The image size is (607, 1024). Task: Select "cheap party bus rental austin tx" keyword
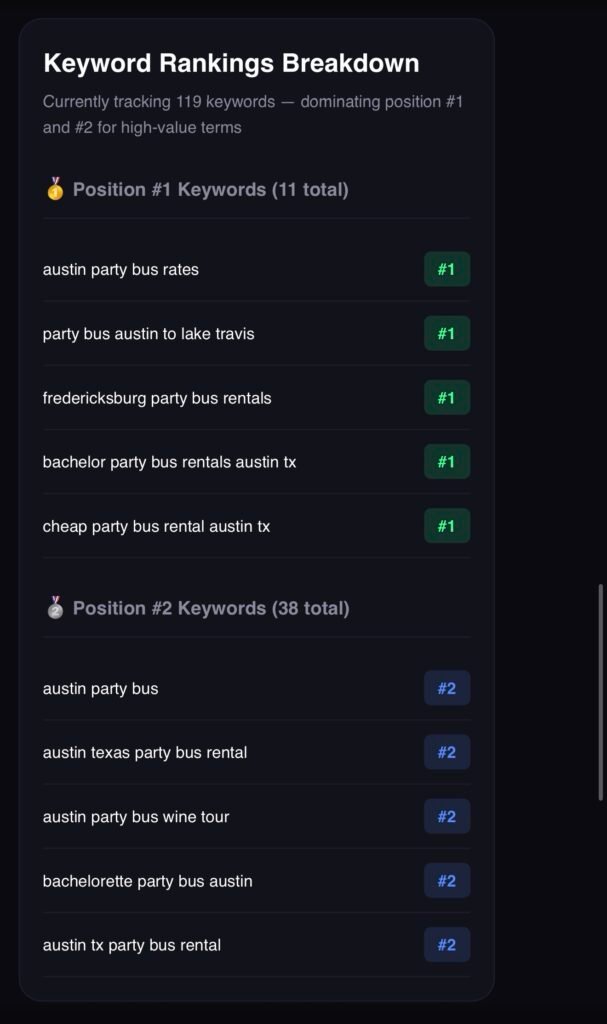pyautogui.click(x=156, y=526)
